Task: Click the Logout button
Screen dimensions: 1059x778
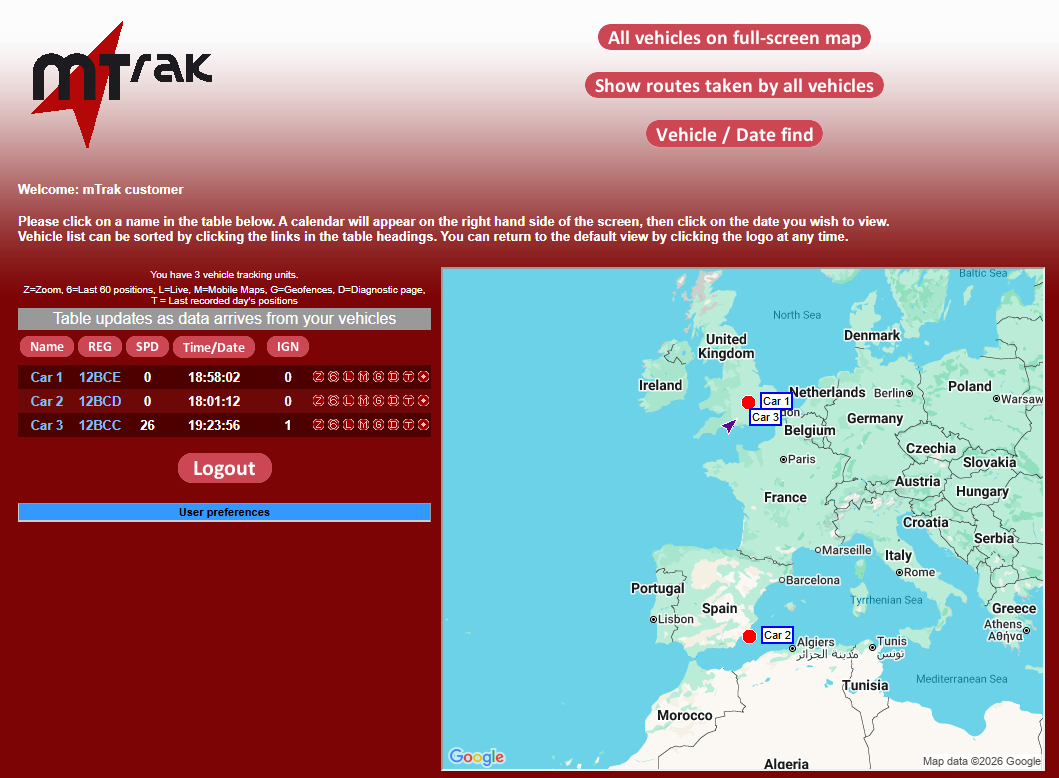Action: tap(224, 468)
